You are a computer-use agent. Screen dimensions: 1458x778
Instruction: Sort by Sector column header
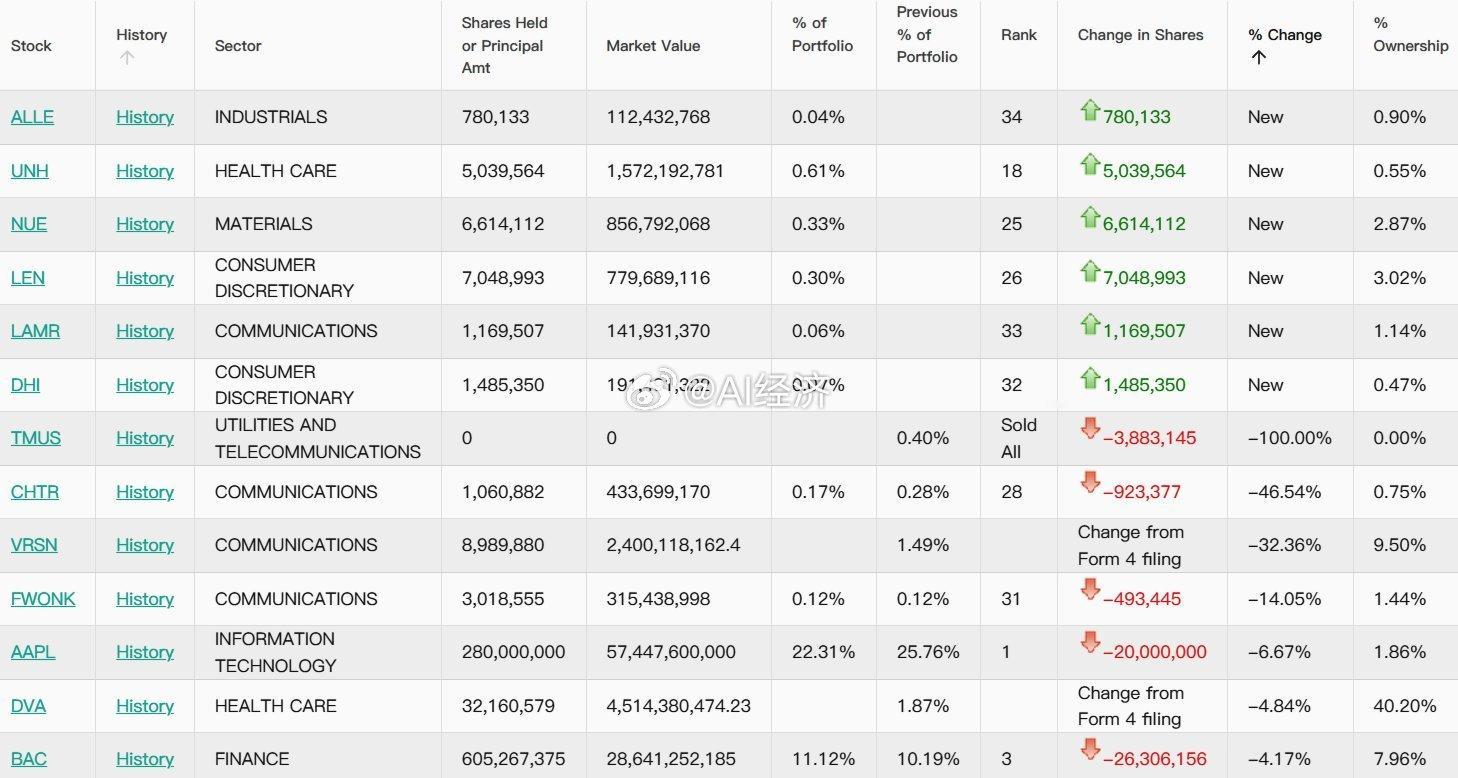coord(238,46)
